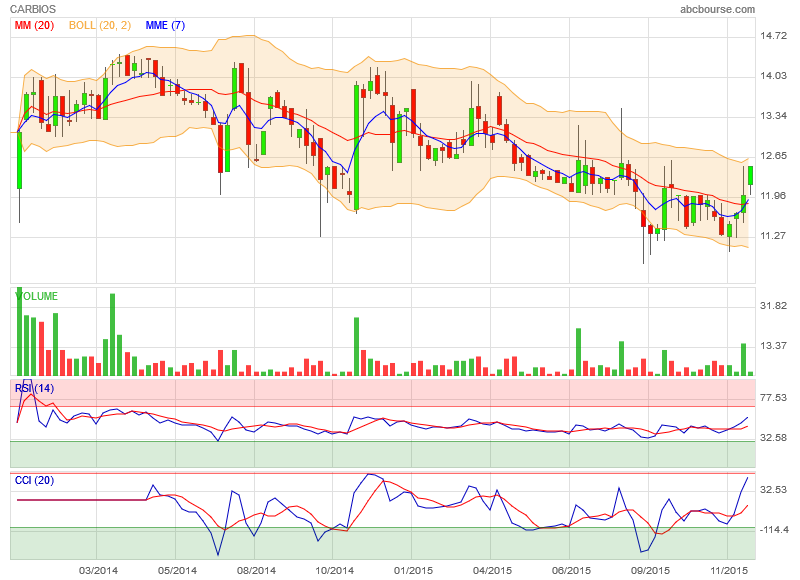Click the 13.34 price axis value
800x580 pixels.
tap(773, 116)
